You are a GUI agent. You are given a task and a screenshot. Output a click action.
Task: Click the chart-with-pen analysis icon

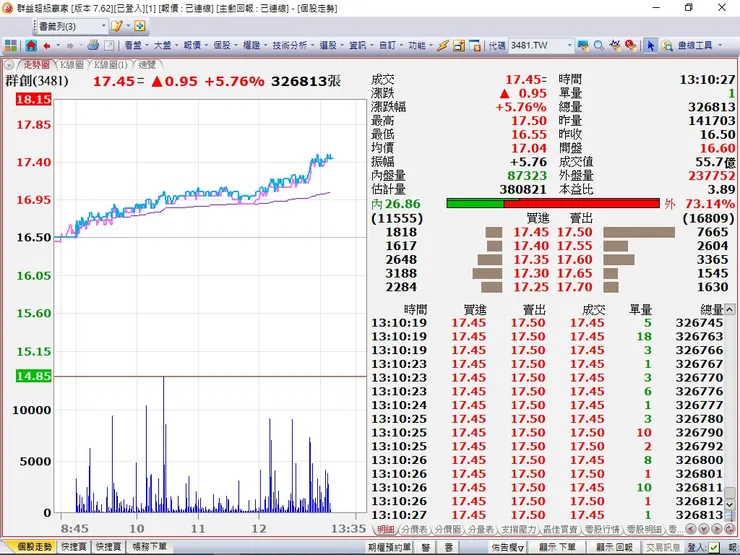[614, 45]
